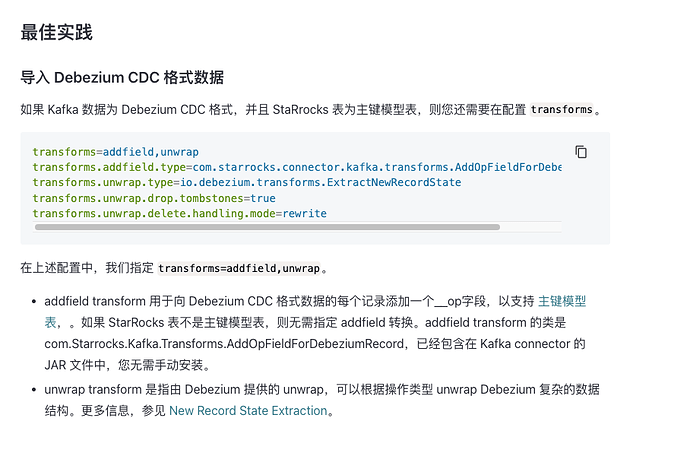
Task: Click the unwrap transform bullet text
Action: pyautogui.click(x=322, y=400)
